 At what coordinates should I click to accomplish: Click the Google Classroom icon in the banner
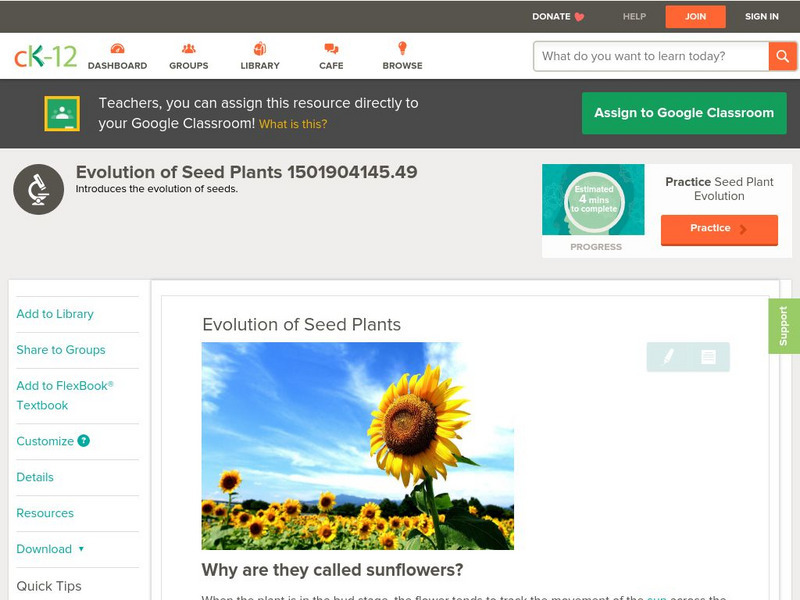[x=63, y=112]
